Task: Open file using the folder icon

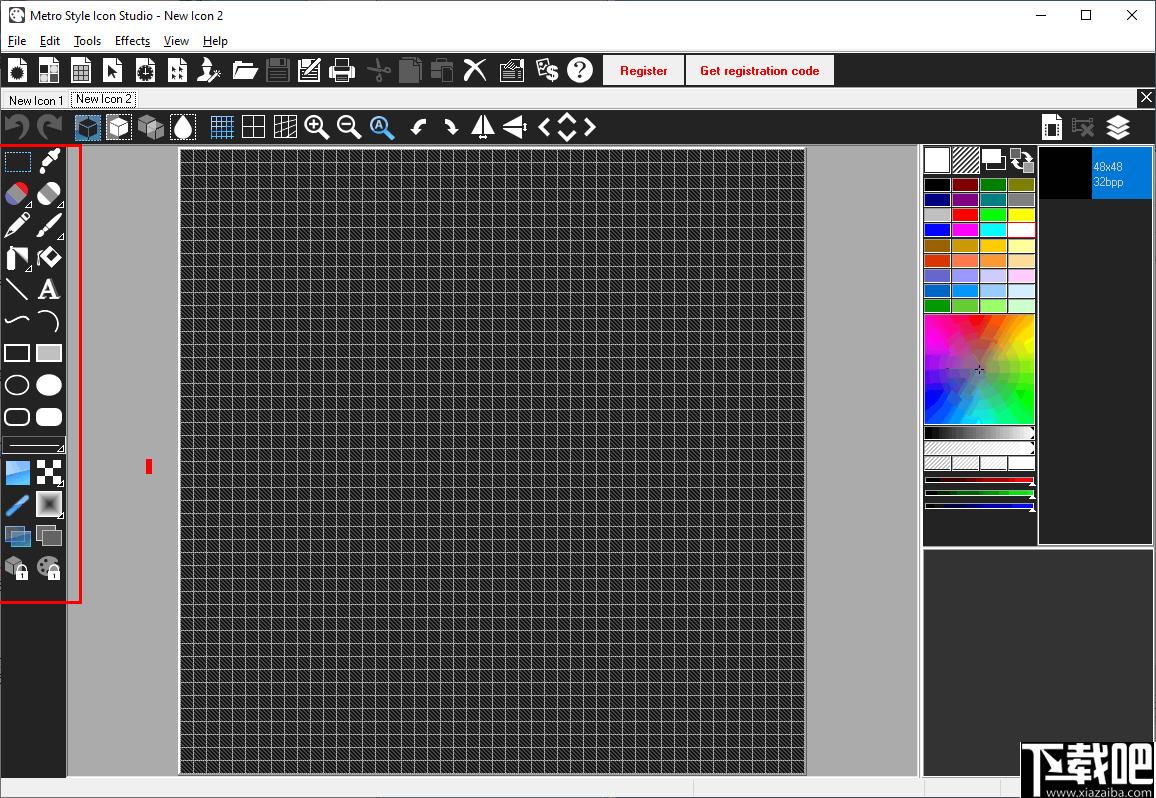Action: pyautogui.click(x=245, y=71)
